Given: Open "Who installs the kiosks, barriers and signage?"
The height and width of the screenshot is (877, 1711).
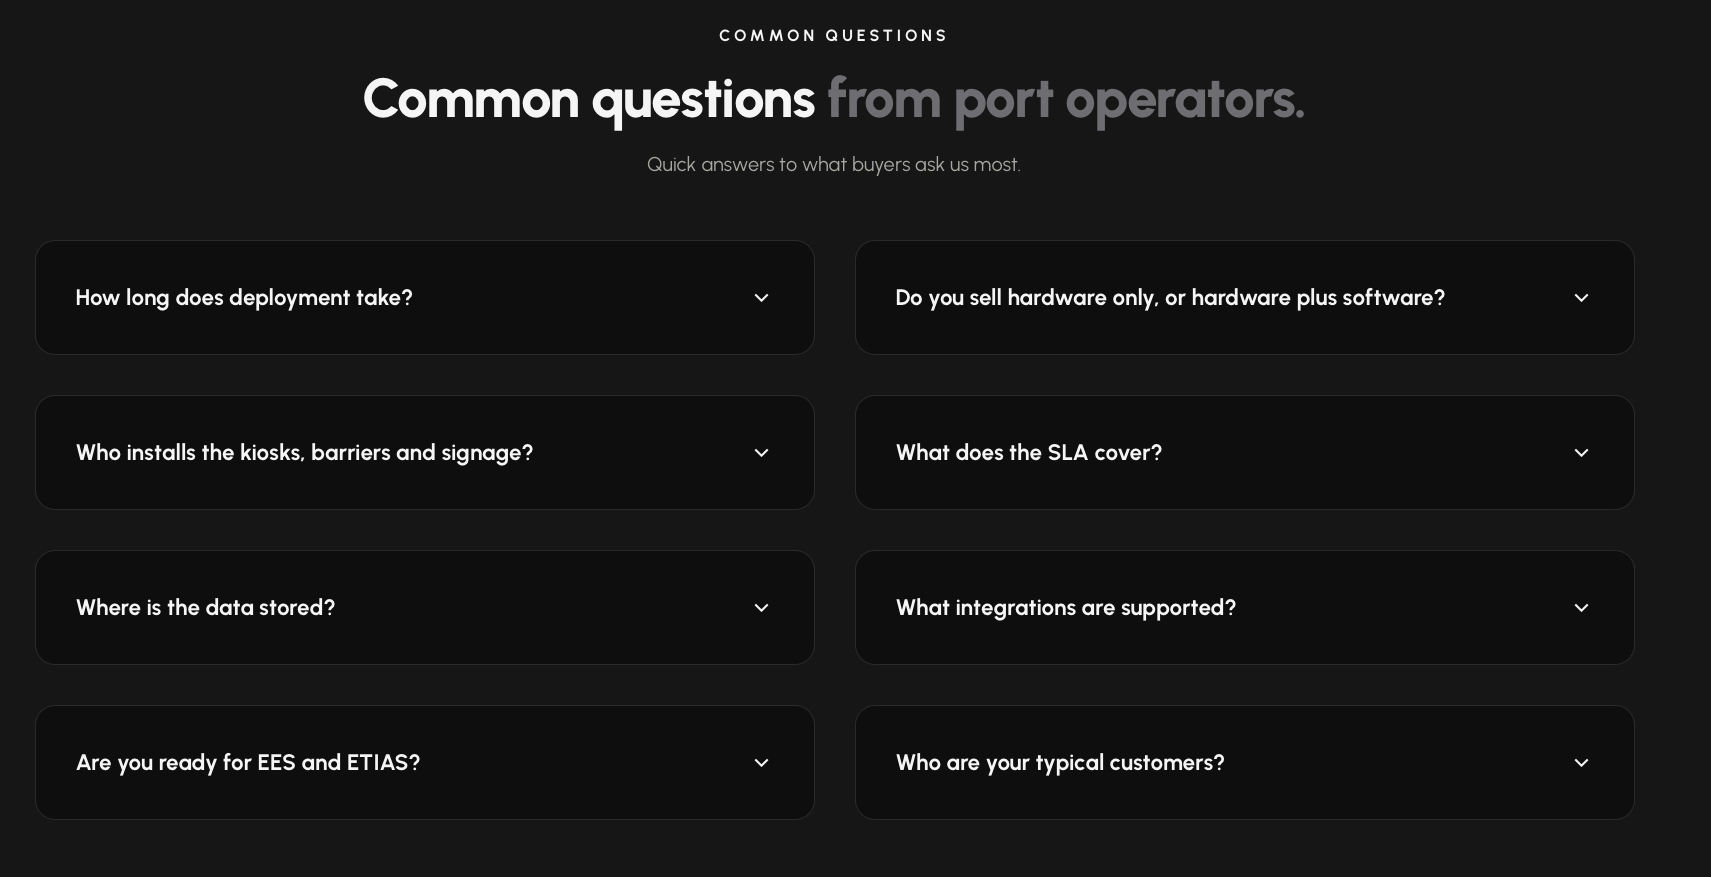Looking at the screenshot, I should click(425, 452).
